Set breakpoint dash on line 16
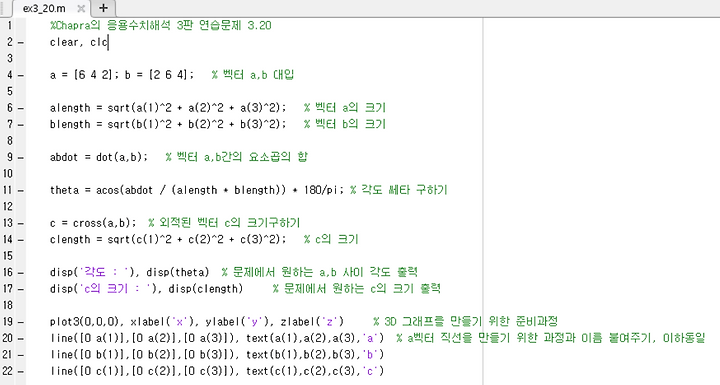Image resolution: width=720 pixels, height=385 pixels. (x=21, y=273)
